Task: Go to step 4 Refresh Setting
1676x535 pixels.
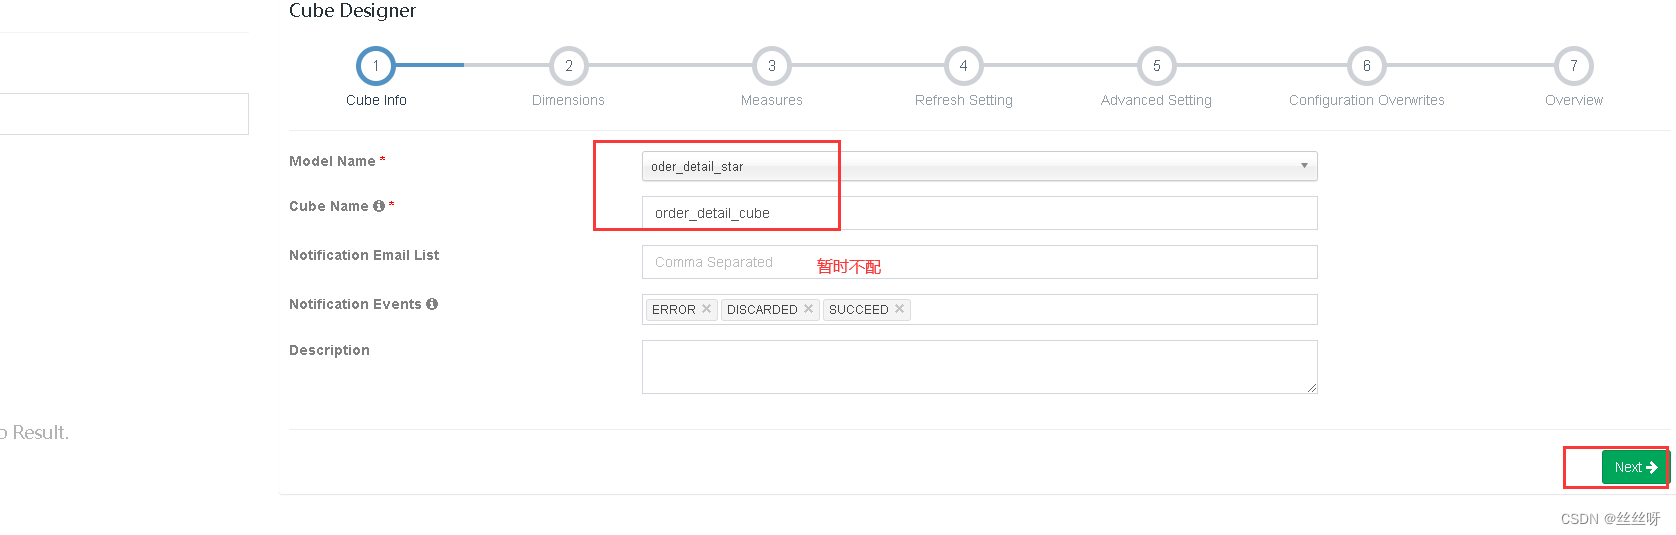Action: (964, 66)
